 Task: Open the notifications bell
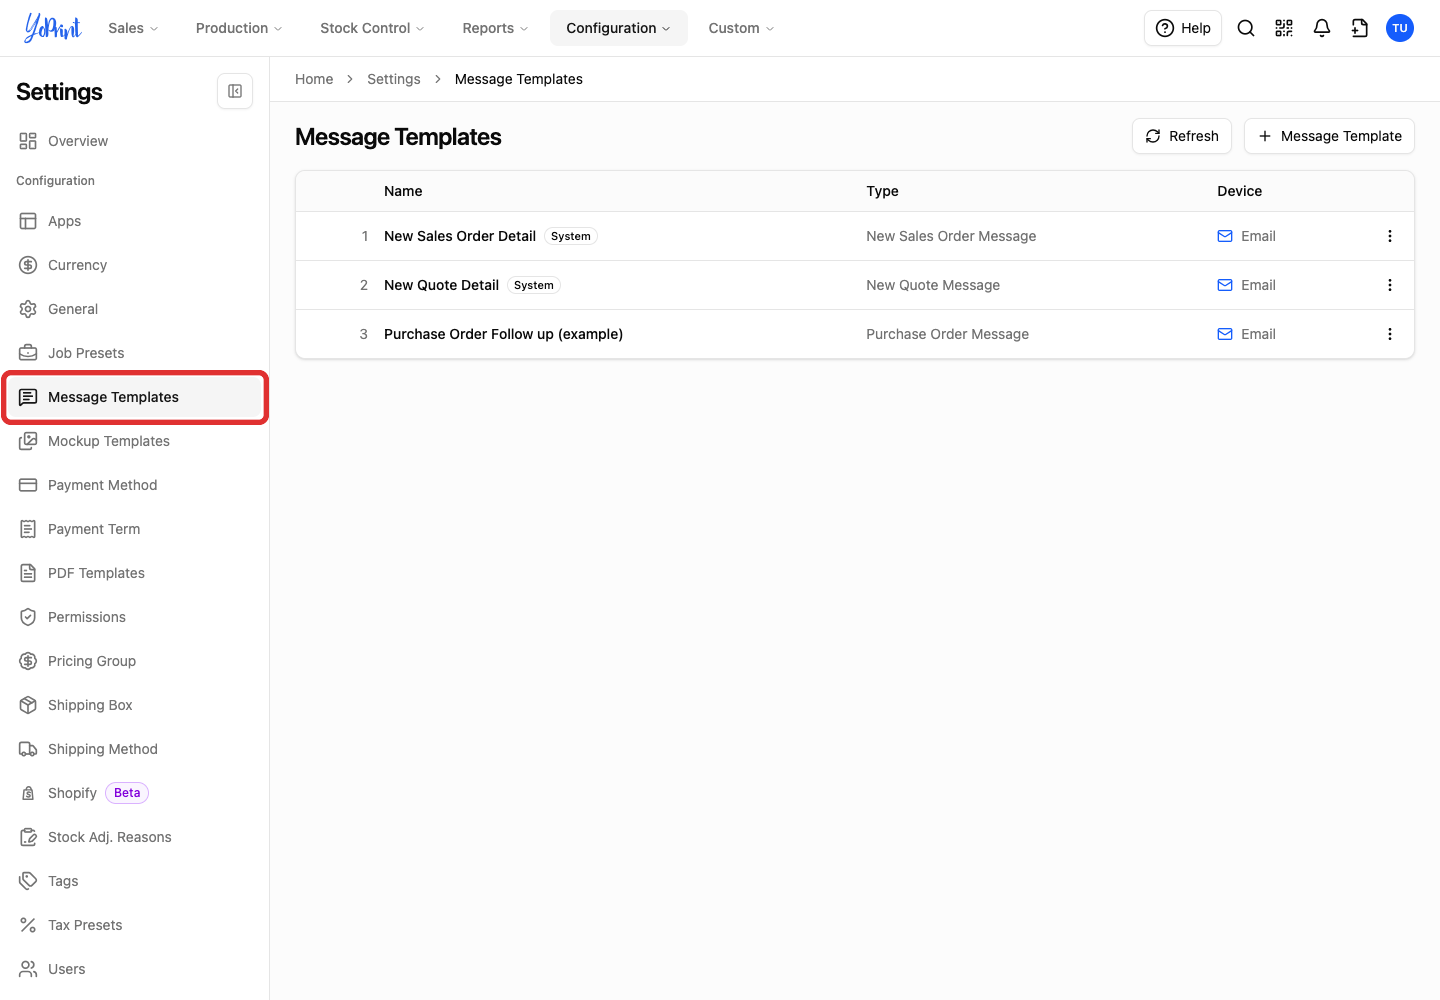[x=1322, y=28]
